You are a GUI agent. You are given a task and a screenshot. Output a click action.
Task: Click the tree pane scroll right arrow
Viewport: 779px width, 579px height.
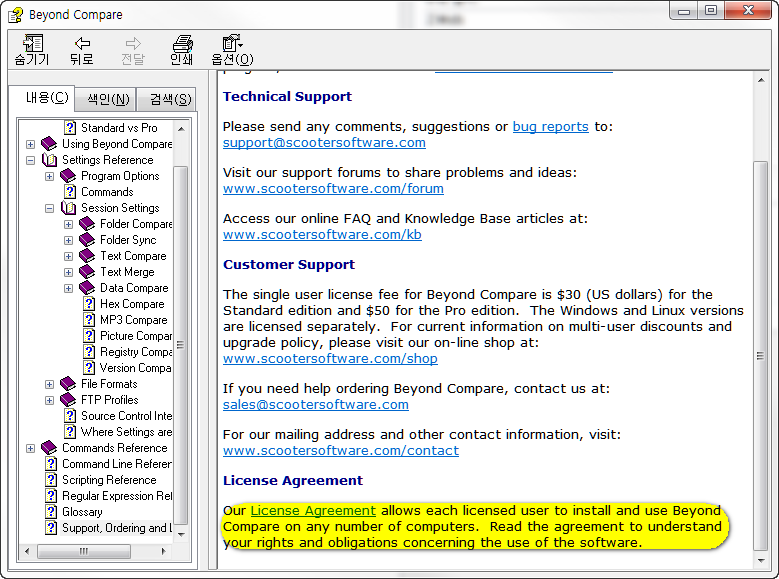(164, 551)
